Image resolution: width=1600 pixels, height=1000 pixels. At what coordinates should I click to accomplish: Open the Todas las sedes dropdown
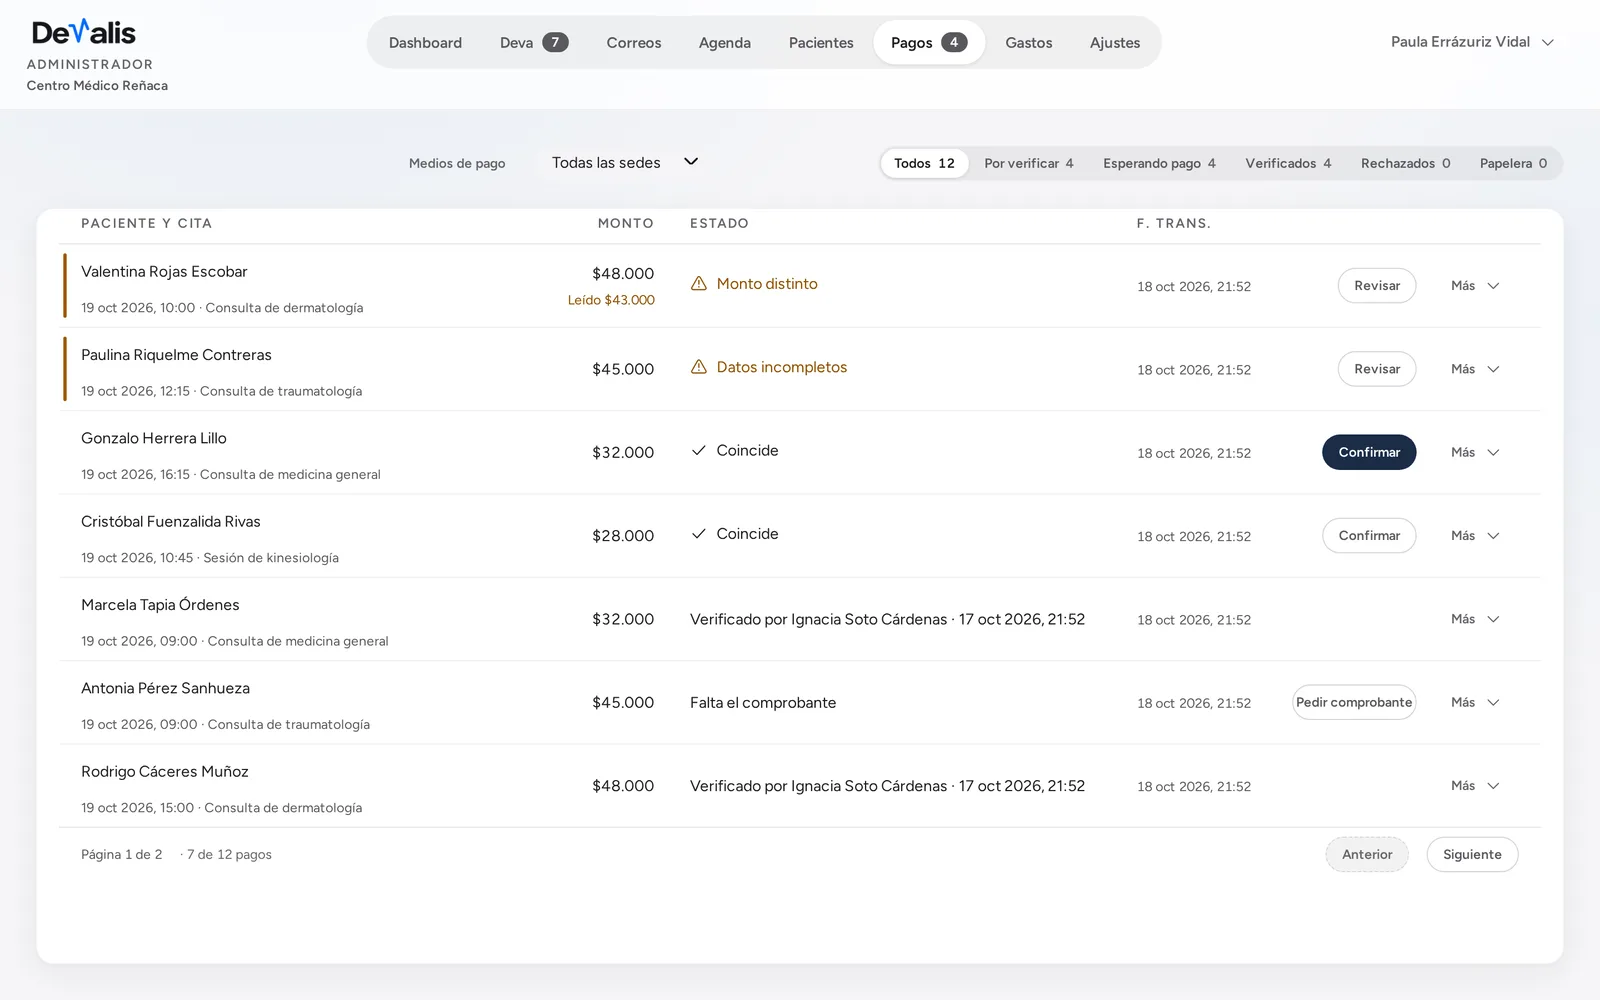[625, 162]
